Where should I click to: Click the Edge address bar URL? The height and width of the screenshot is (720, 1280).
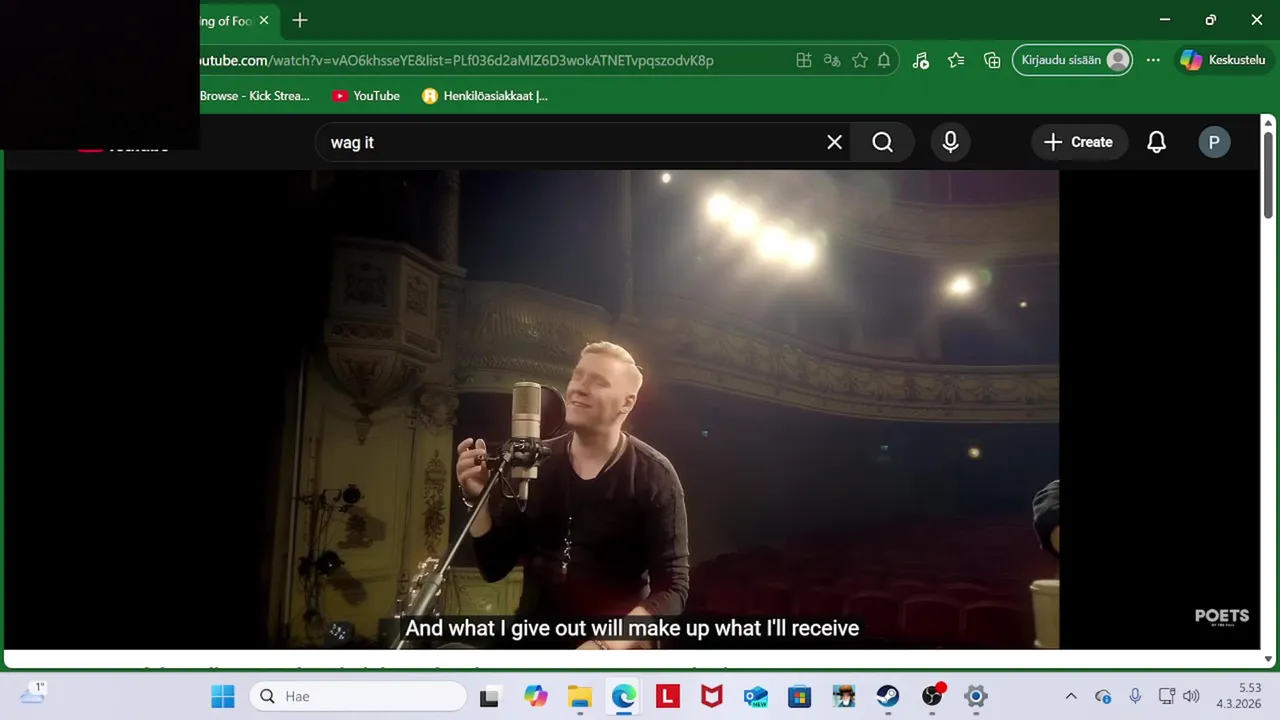[x=457, y=60]
